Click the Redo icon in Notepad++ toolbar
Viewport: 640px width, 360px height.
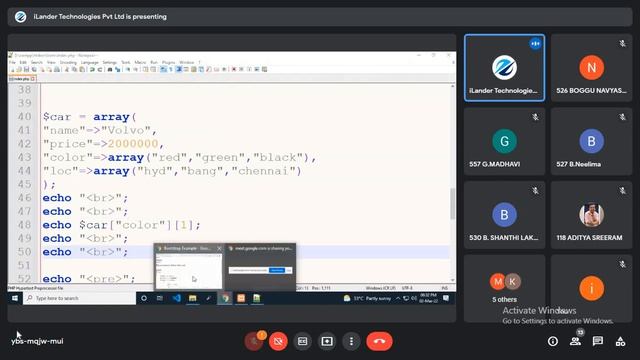100,69
